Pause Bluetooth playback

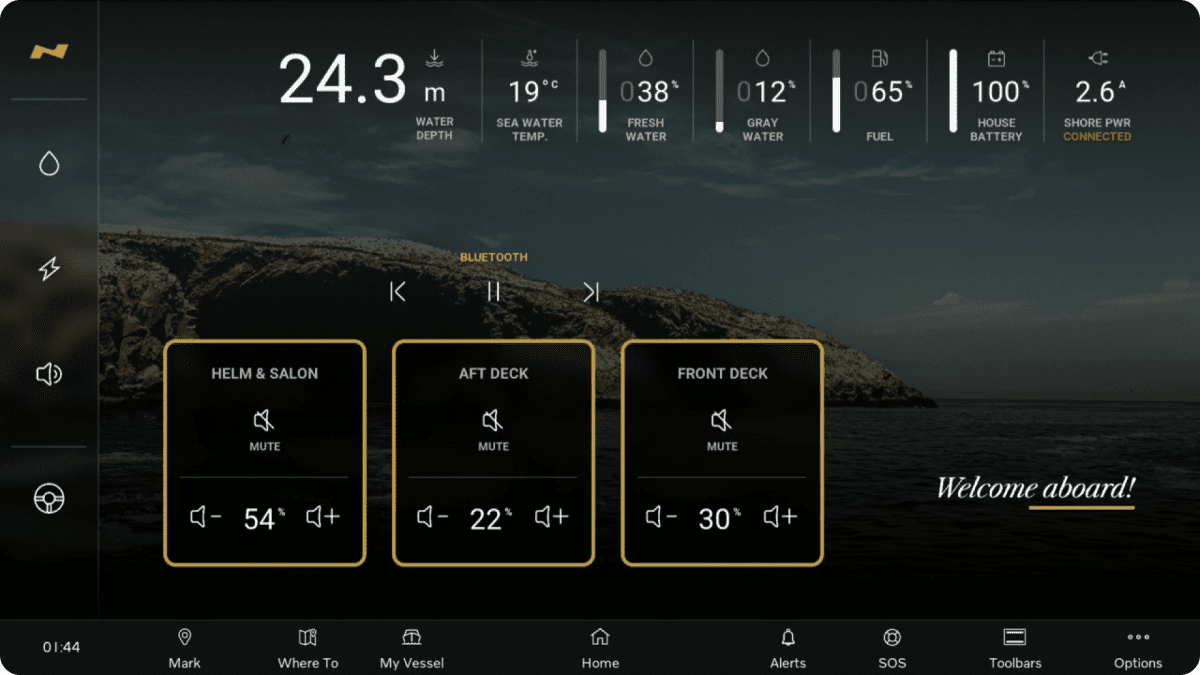point(493,292)
